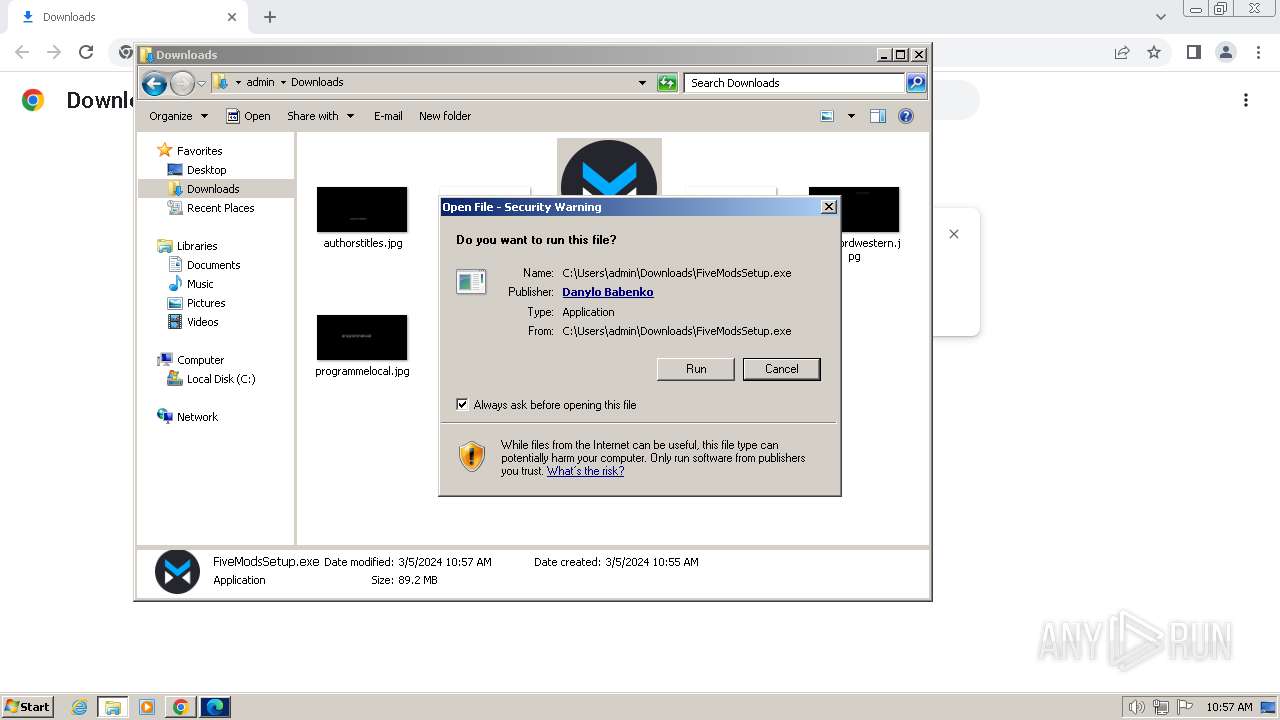Open a new Chrome tab

coord(270,17)
